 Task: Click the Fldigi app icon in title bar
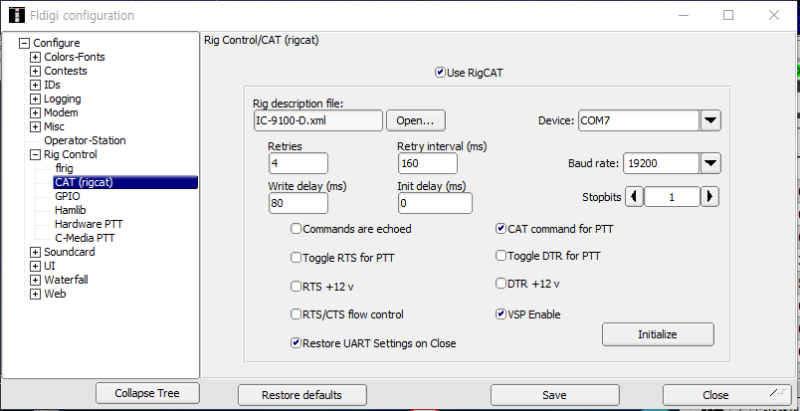pos(17,15)
